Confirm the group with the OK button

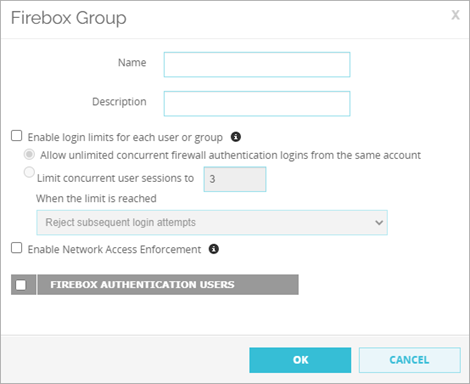click(300, 360)
